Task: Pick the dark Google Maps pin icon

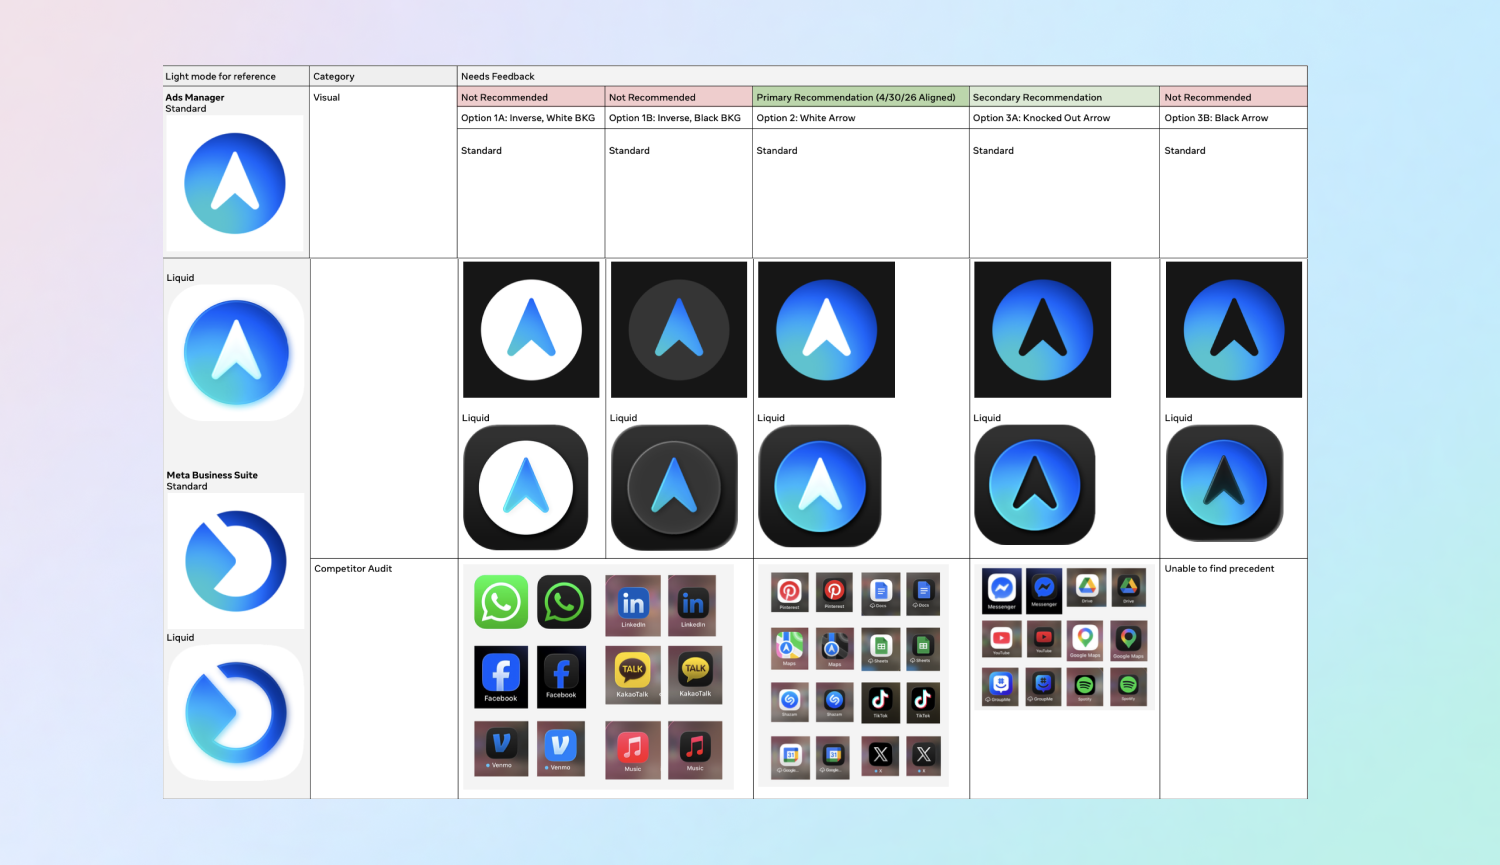Action: tap(1128, 640)
